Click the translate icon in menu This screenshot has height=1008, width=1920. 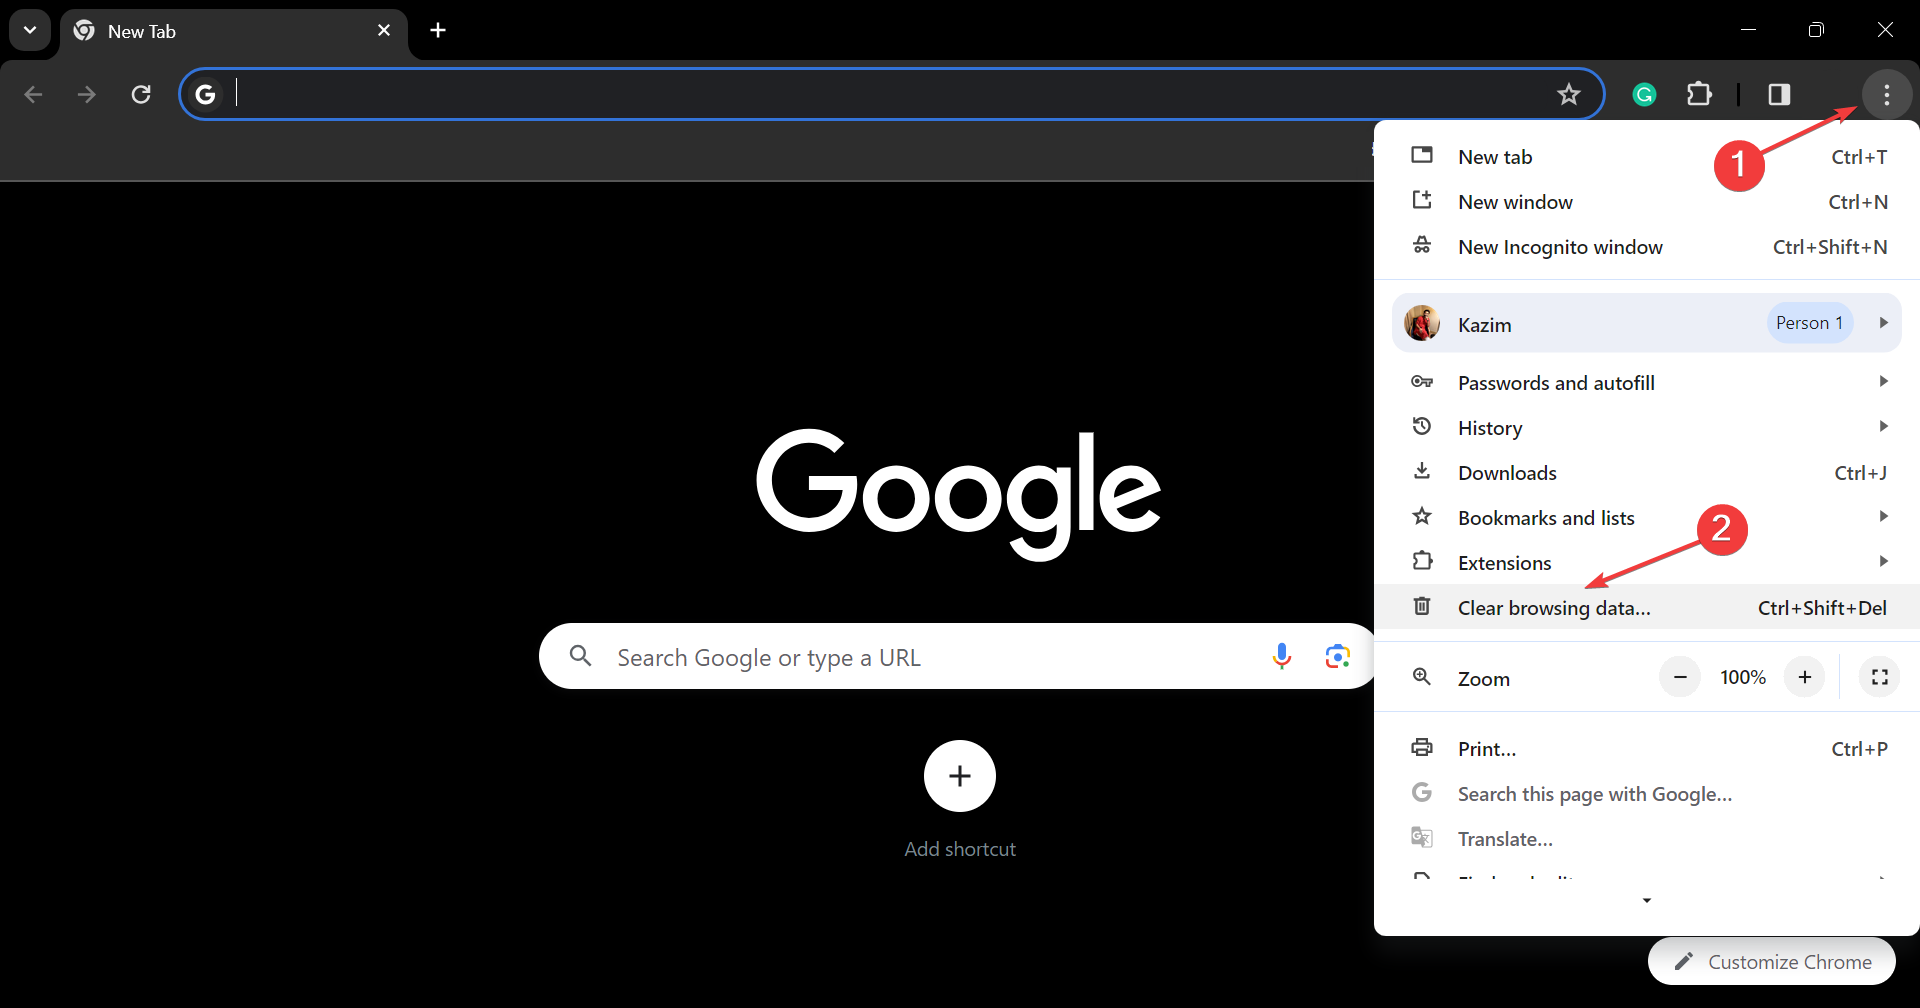tap(1422, 837)
